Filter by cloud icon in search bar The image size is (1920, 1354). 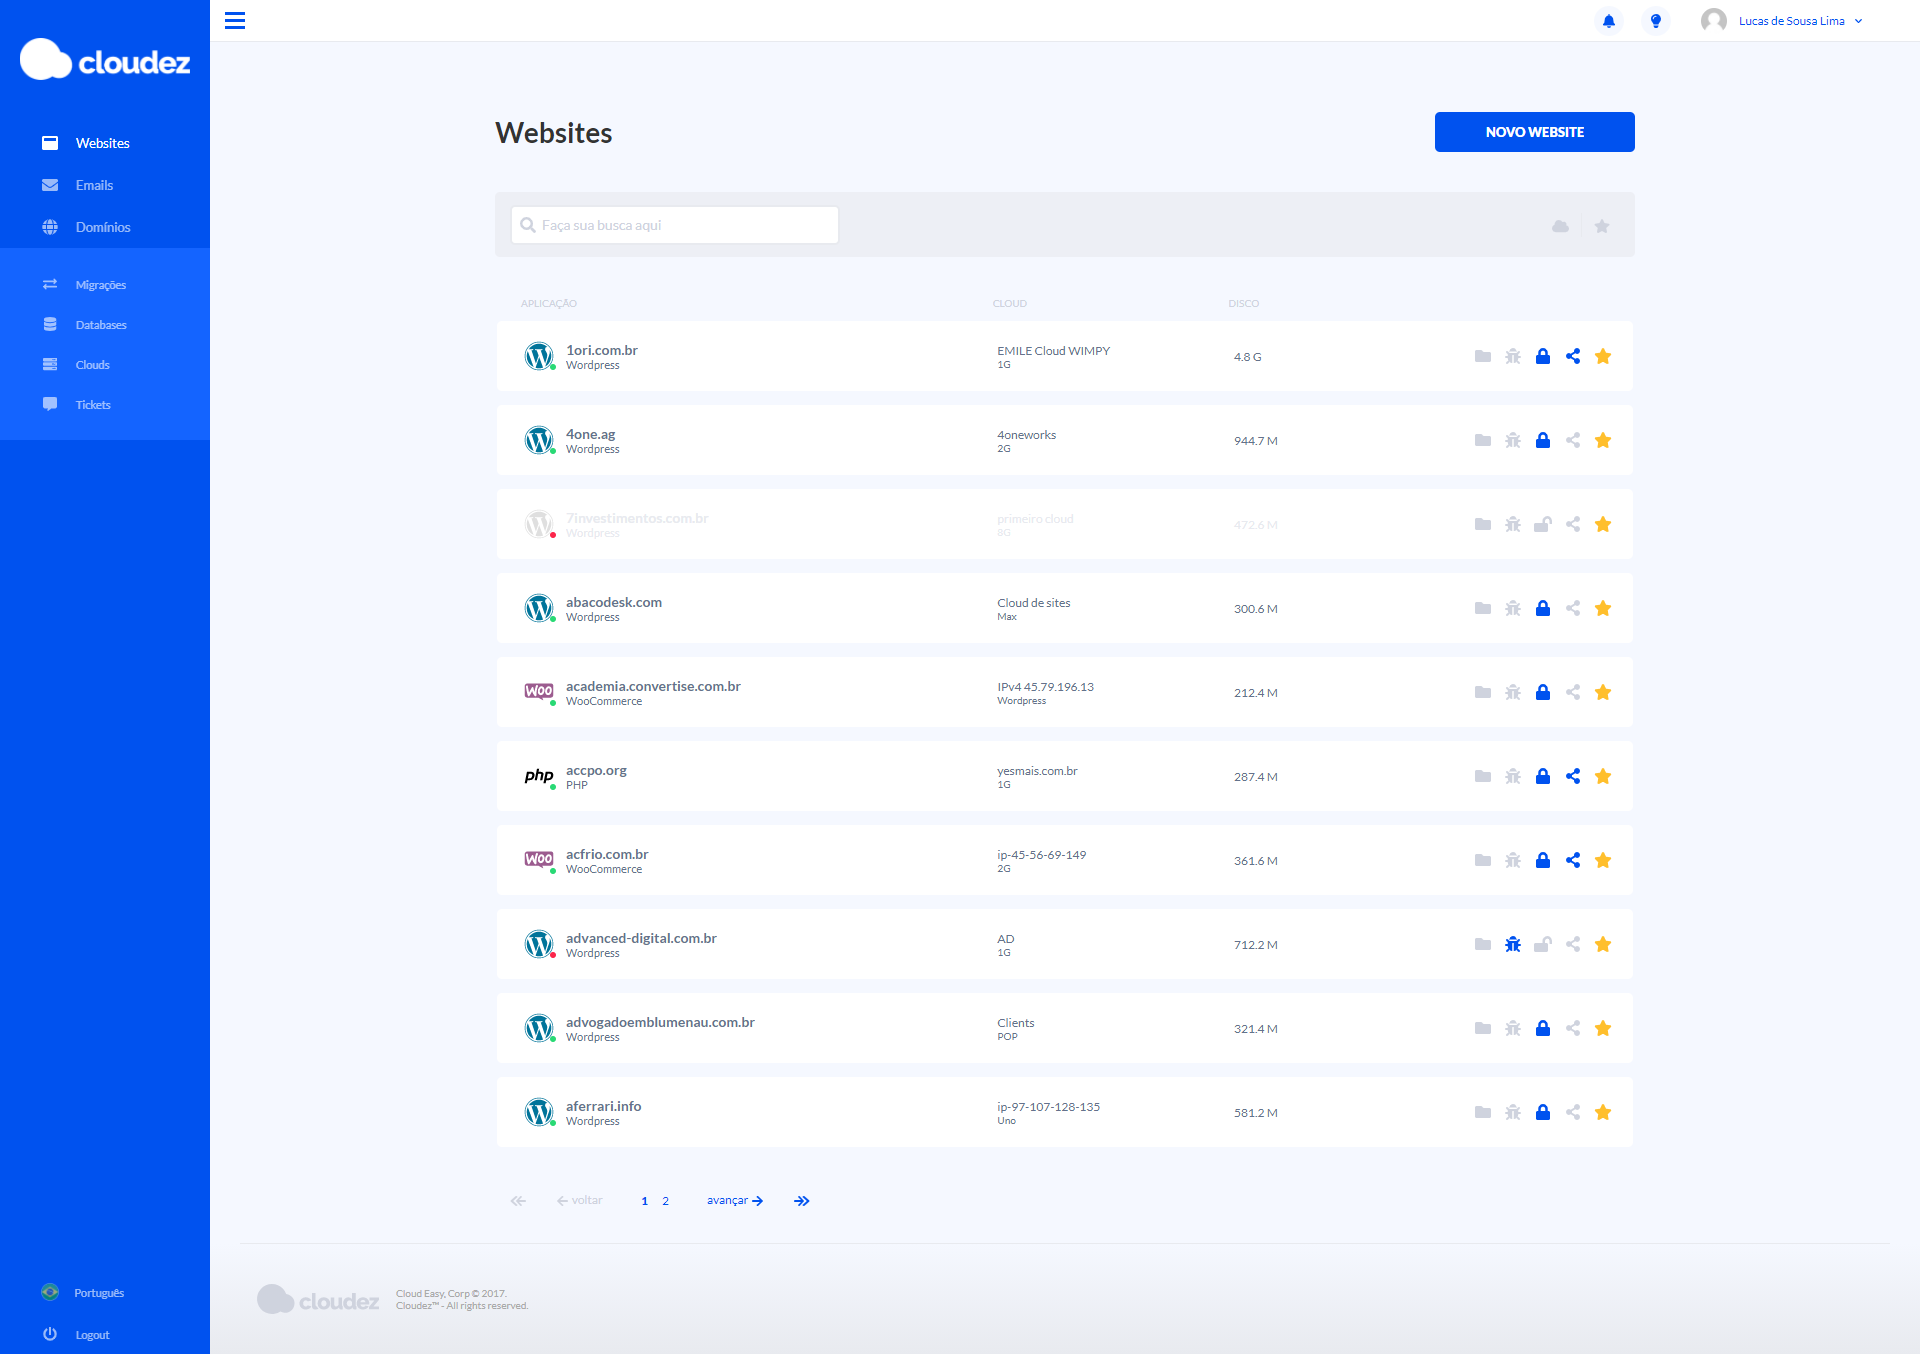pyautogui.click(x=1560, y=226)
